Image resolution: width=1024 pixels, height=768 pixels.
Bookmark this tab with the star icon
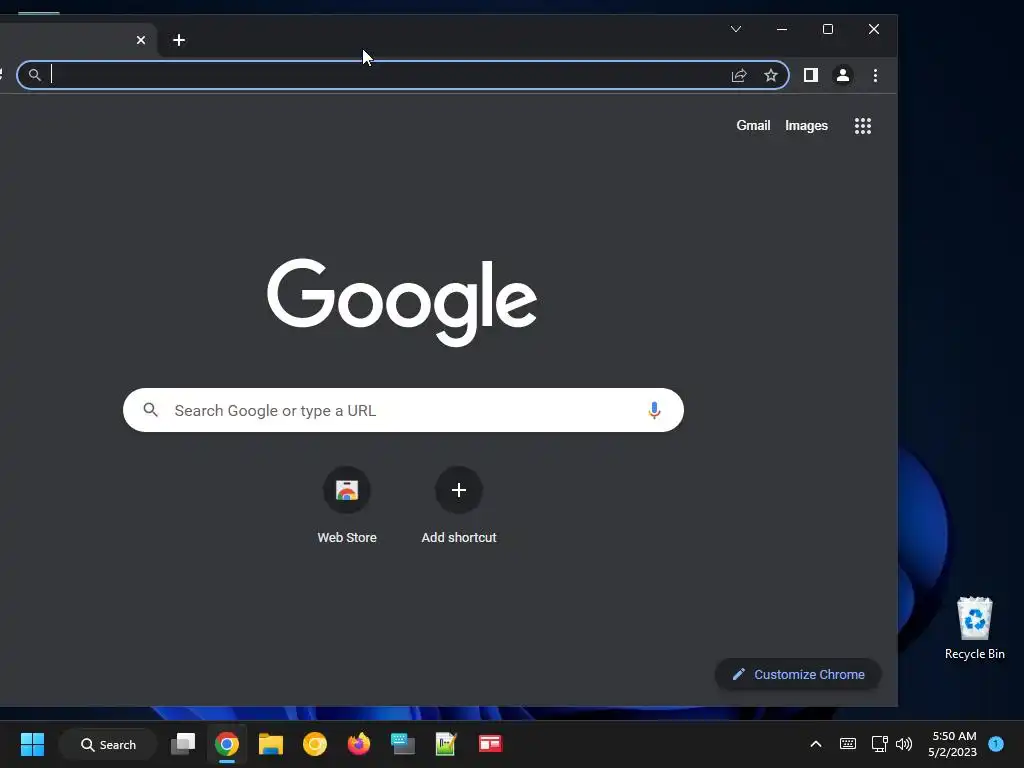pyautogui.click(x=771, y=75)
